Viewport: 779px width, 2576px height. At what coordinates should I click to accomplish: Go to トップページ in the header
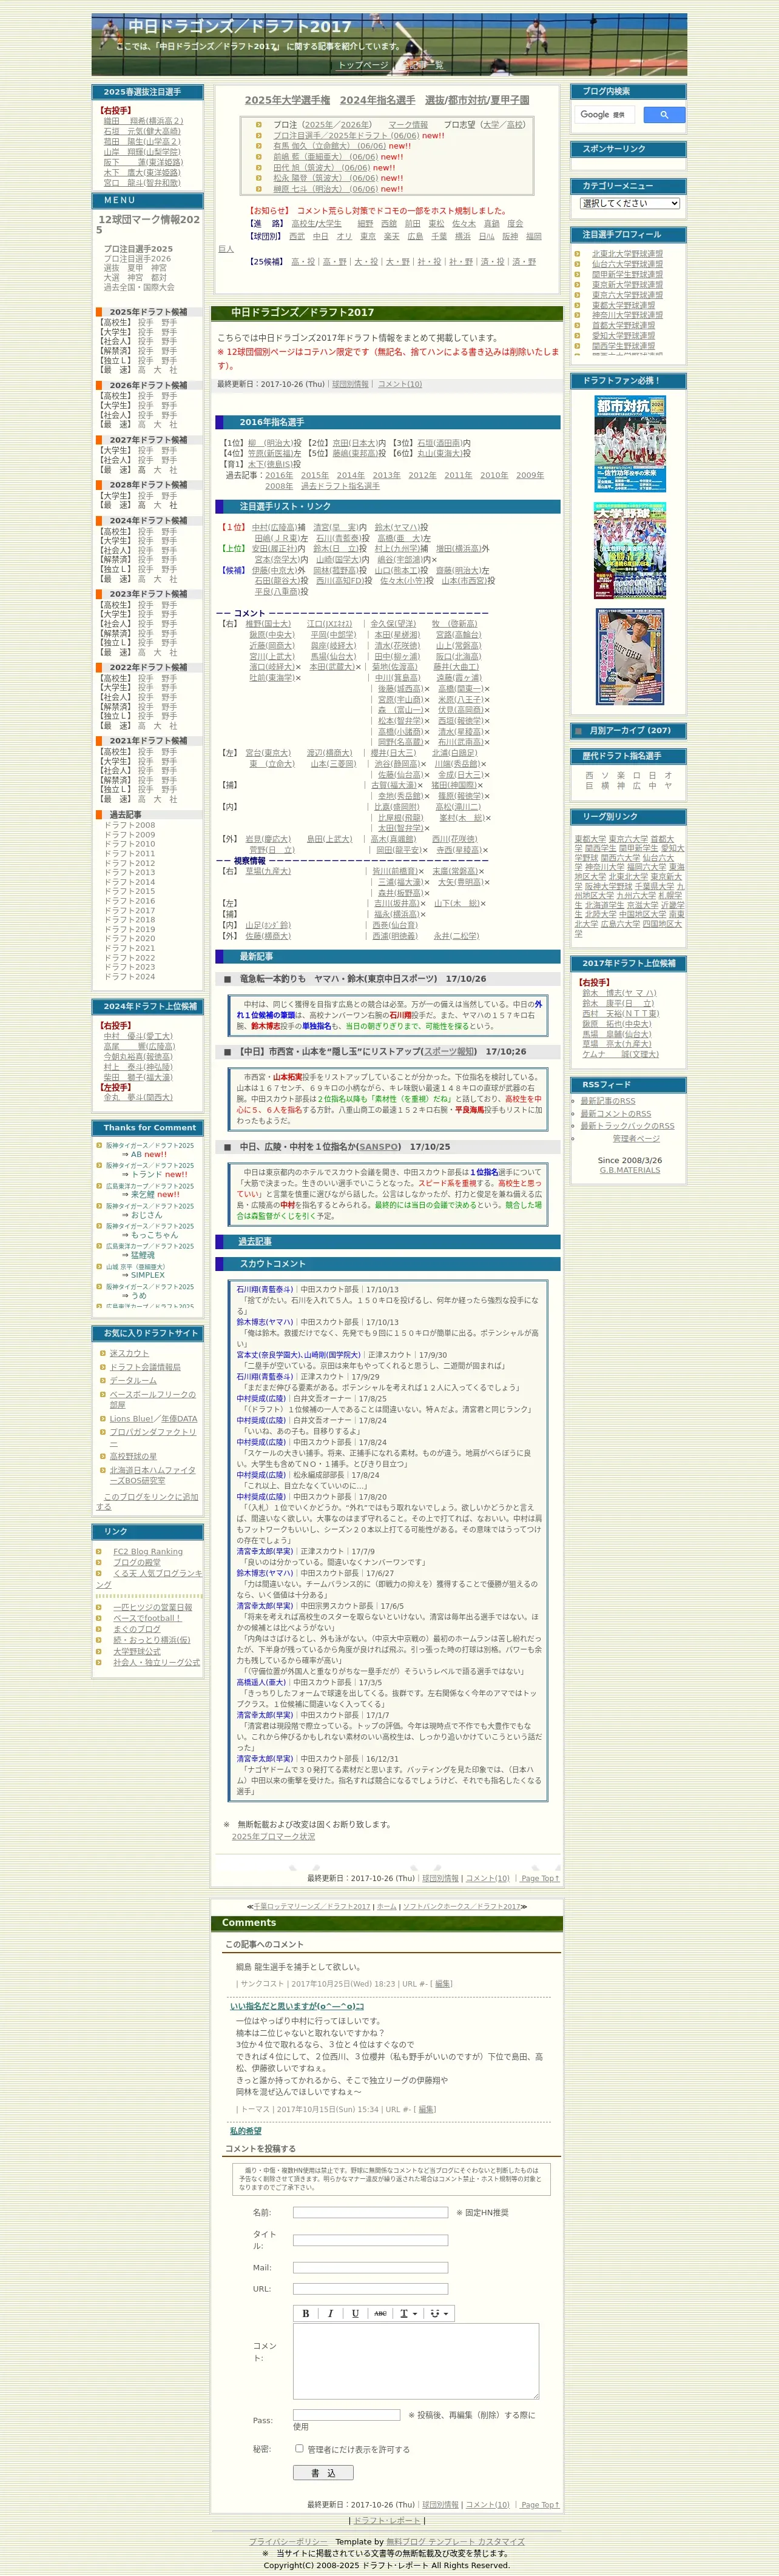(363, 65)
